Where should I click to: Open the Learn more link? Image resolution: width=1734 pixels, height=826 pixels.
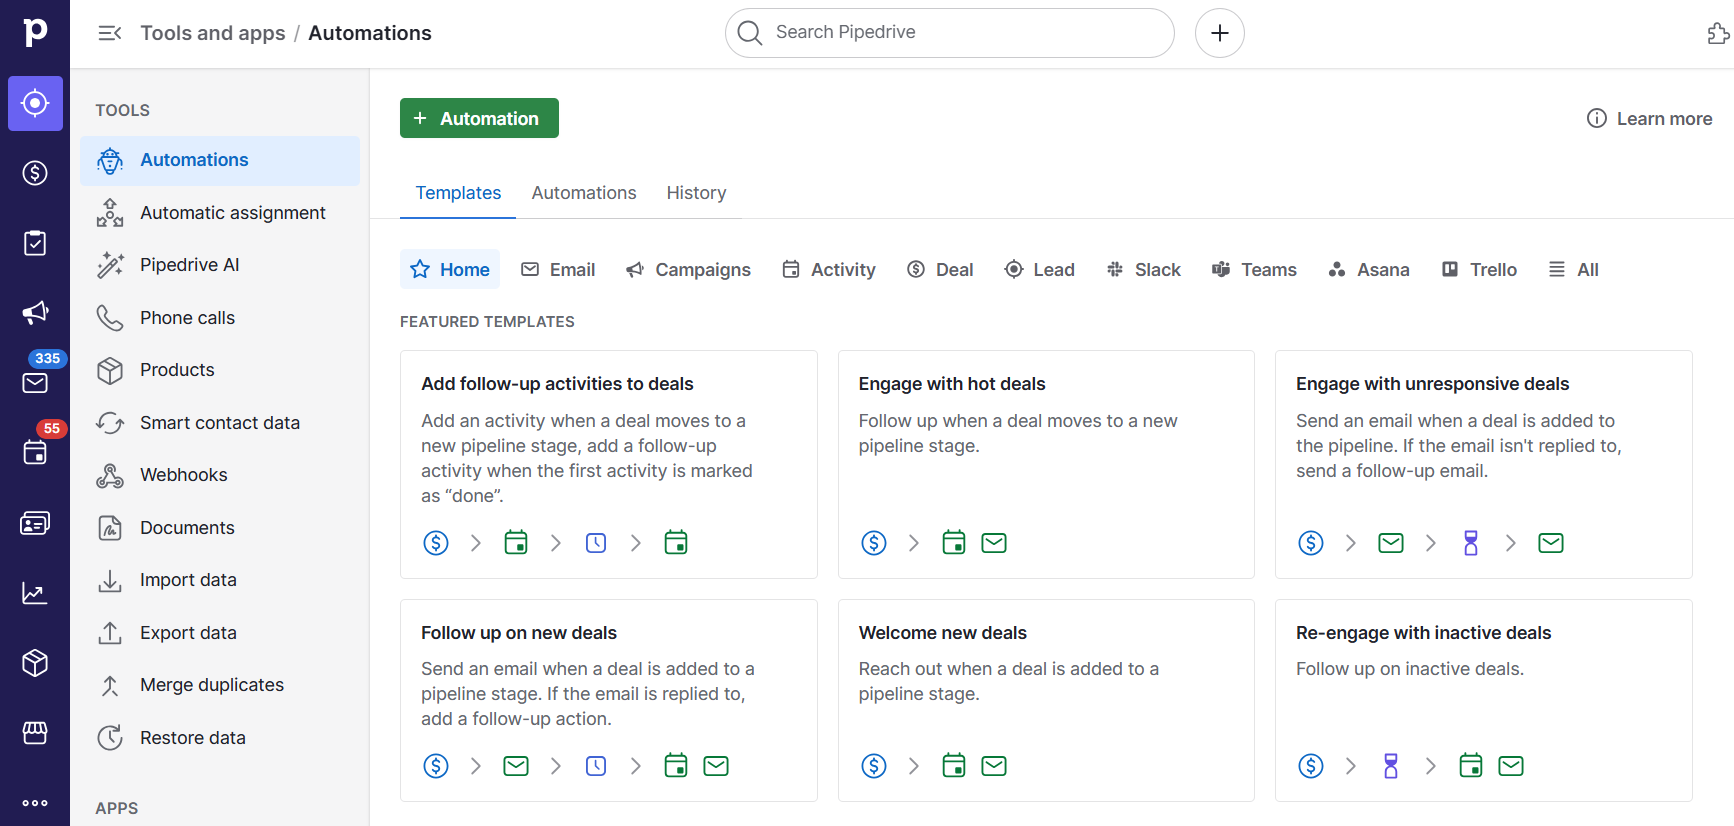click(1650, 118)
